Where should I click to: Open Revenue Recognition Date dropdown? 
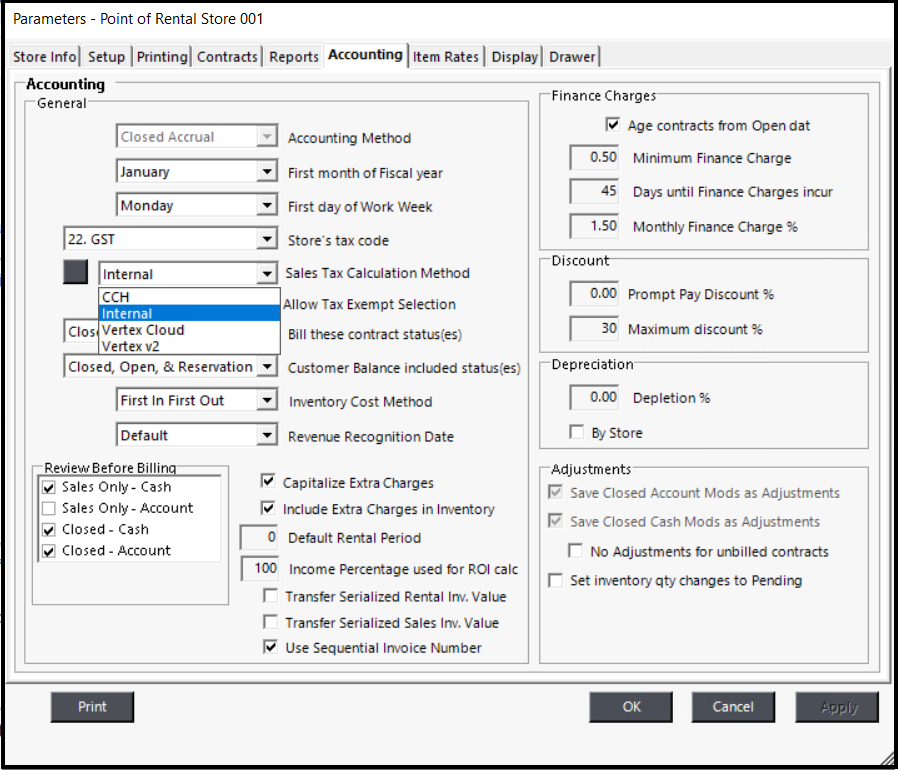(267, 435)
